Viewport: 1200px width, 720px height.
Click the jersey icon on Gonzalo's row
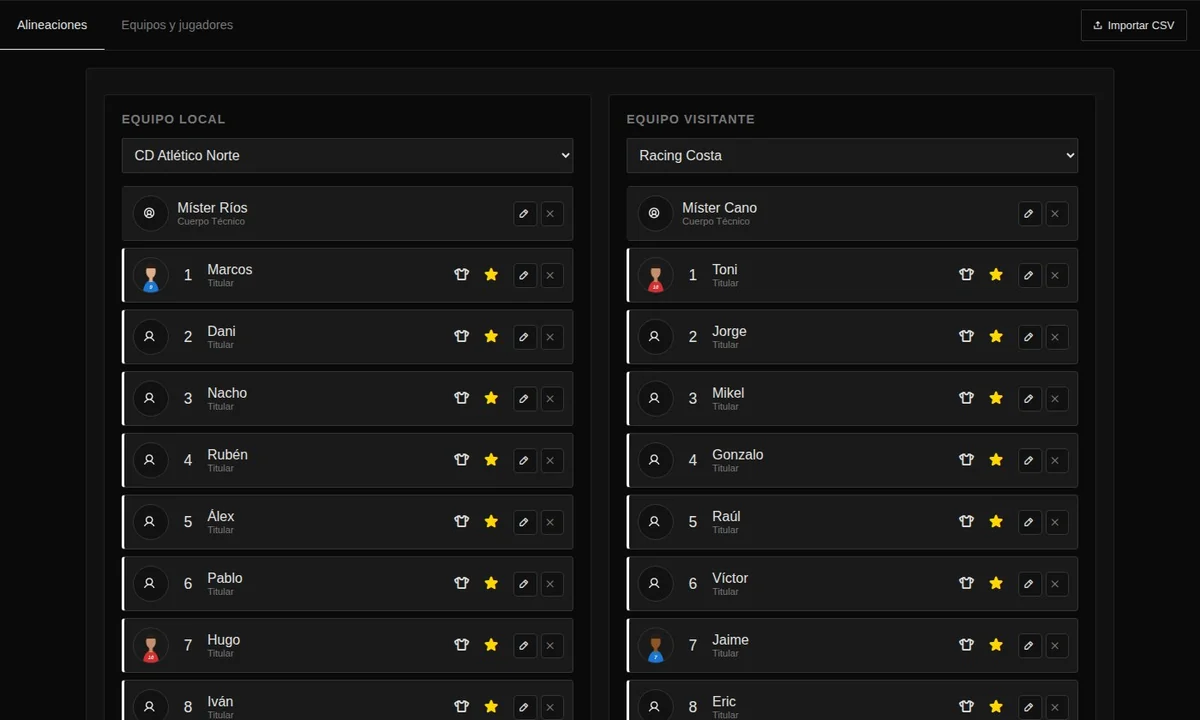[966, 460]
